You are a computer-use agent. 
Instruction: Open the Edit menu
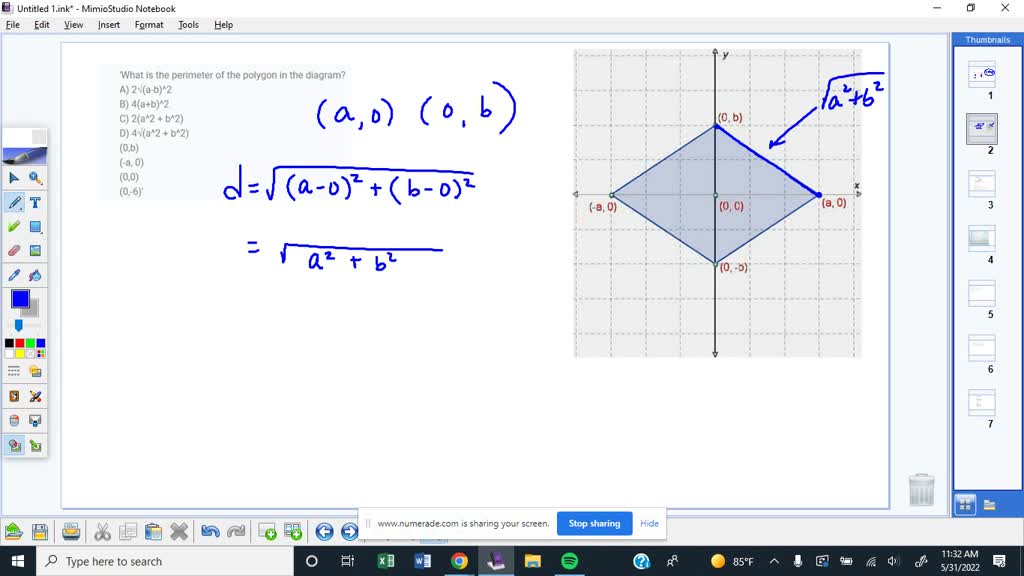click(42, 25)
